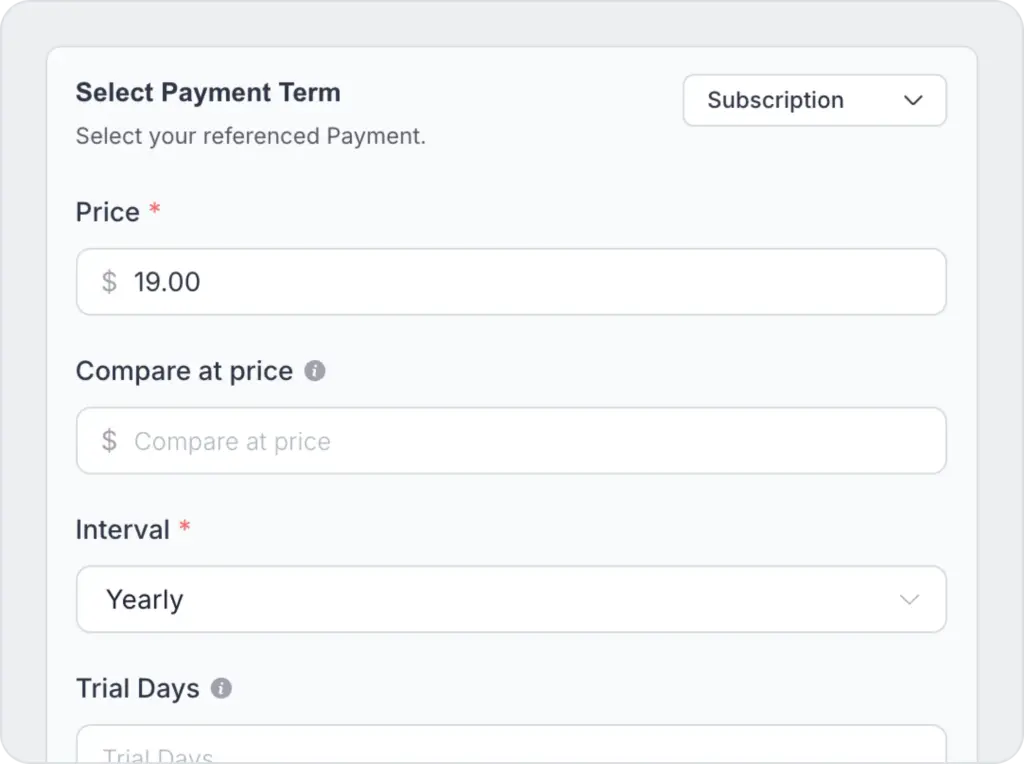Click the 'Select your referenced Payment.' description

pos(250,136)
